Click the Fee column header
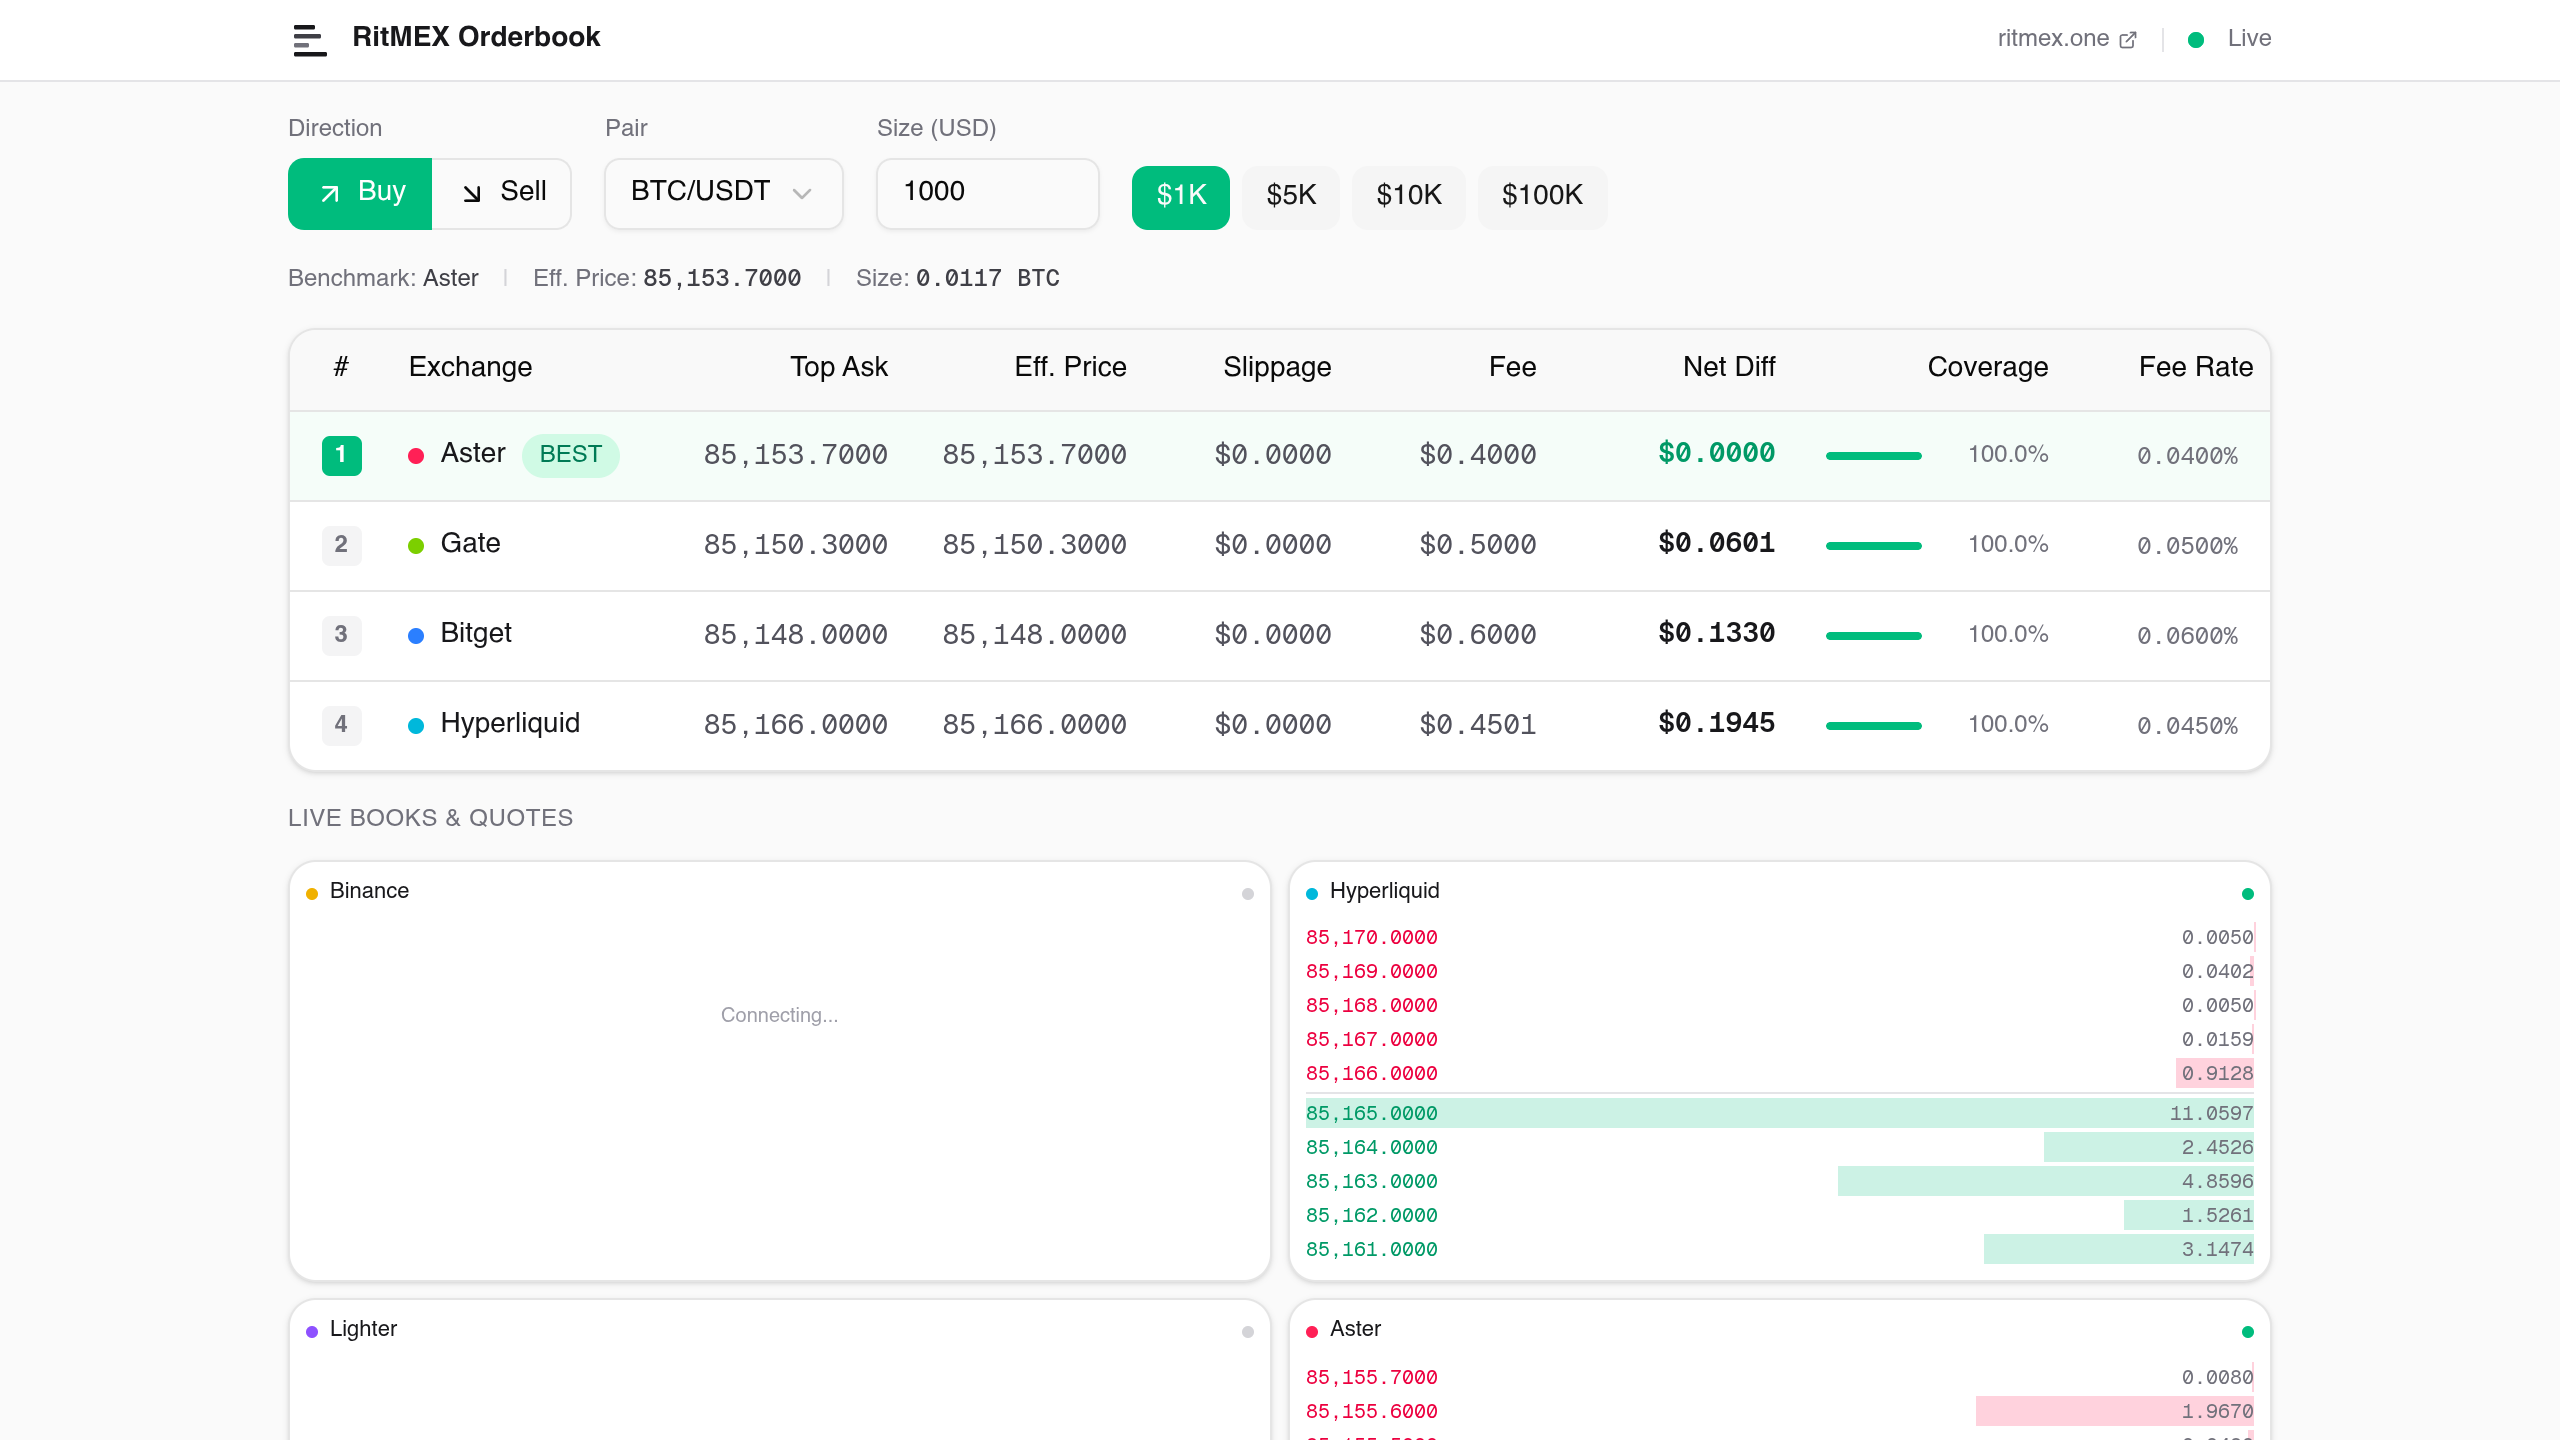This screenshot has width=2560, height=1440. pos(1512,367)
